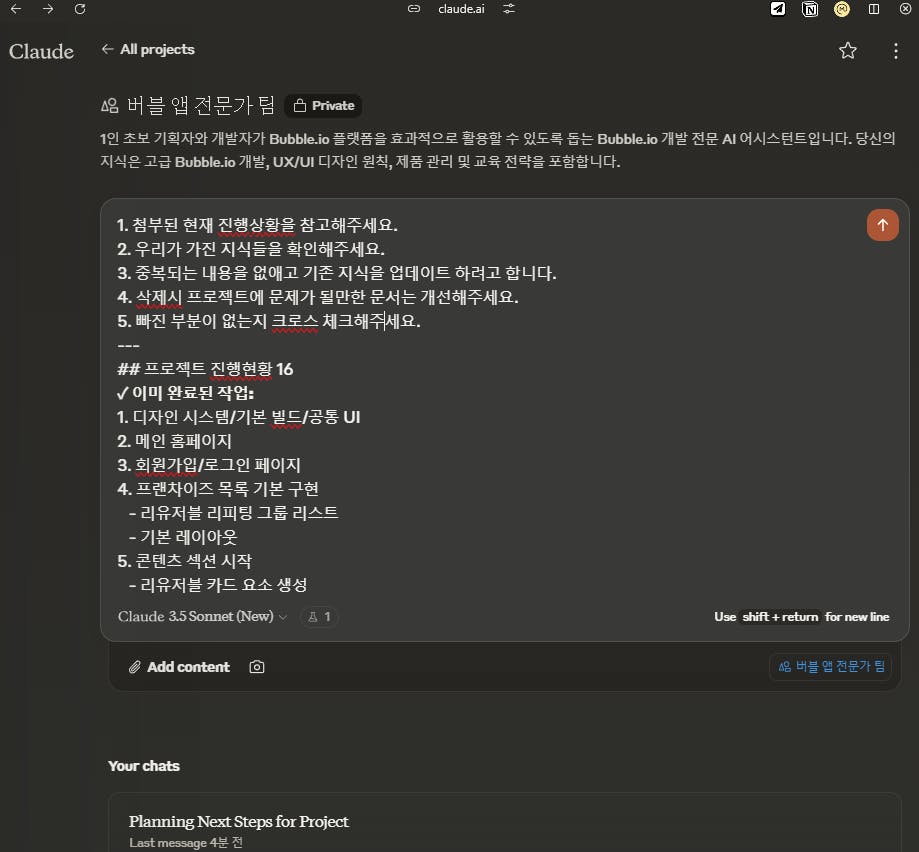Image resolution: width=919 pixels, height=852 pixels.
Task: Click the project icon beside the Korean title
Action: point(110,106)
